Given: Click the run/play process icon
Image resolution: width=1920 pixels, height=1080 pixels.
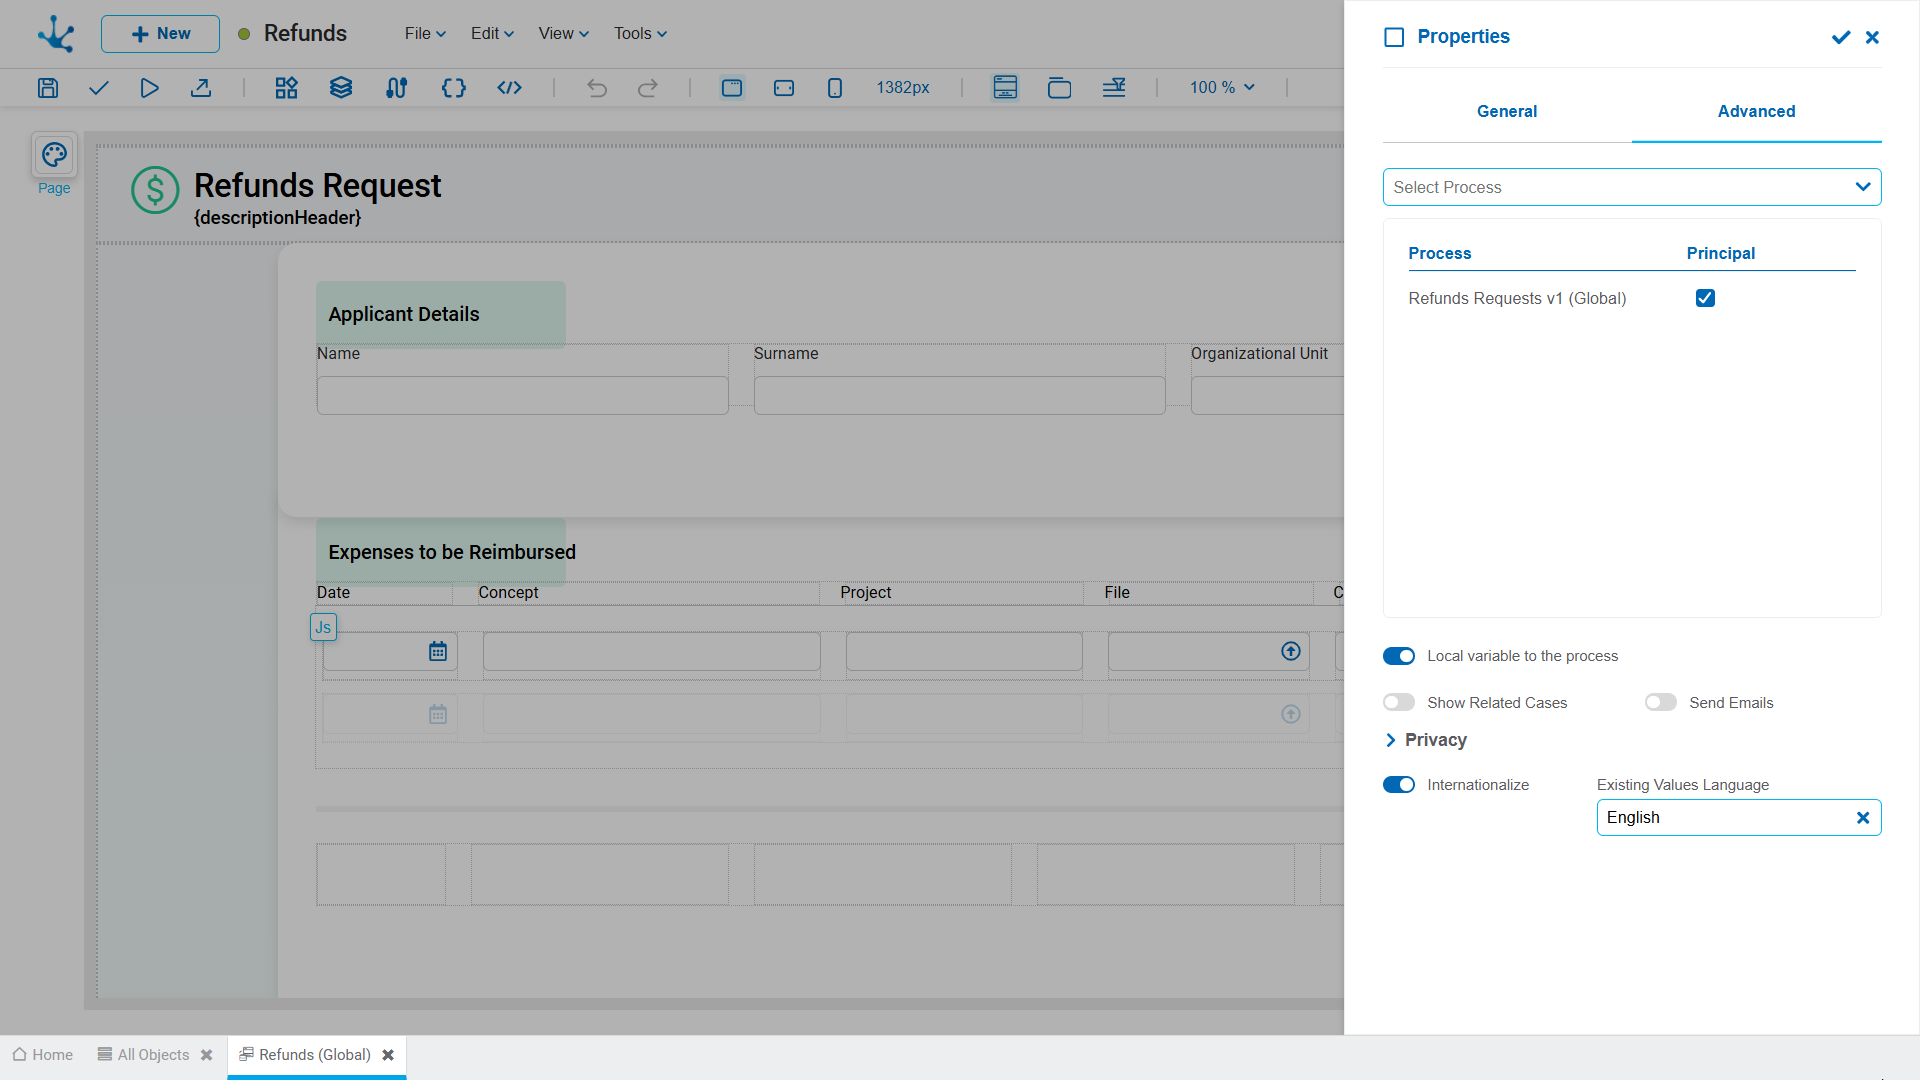Looking at the screenshot, I should pos(149,88).
